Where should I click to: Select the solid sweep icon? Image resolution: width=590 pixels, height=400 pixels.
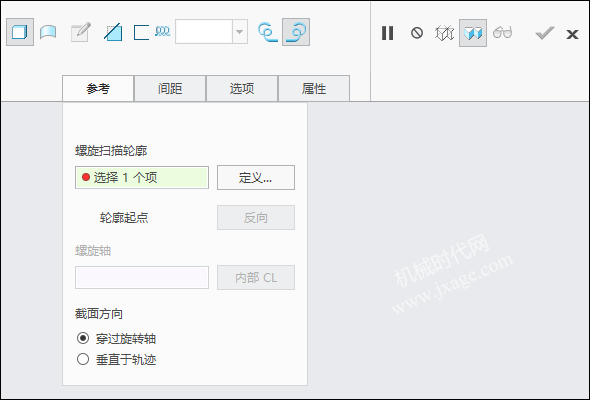click(20, 32)
